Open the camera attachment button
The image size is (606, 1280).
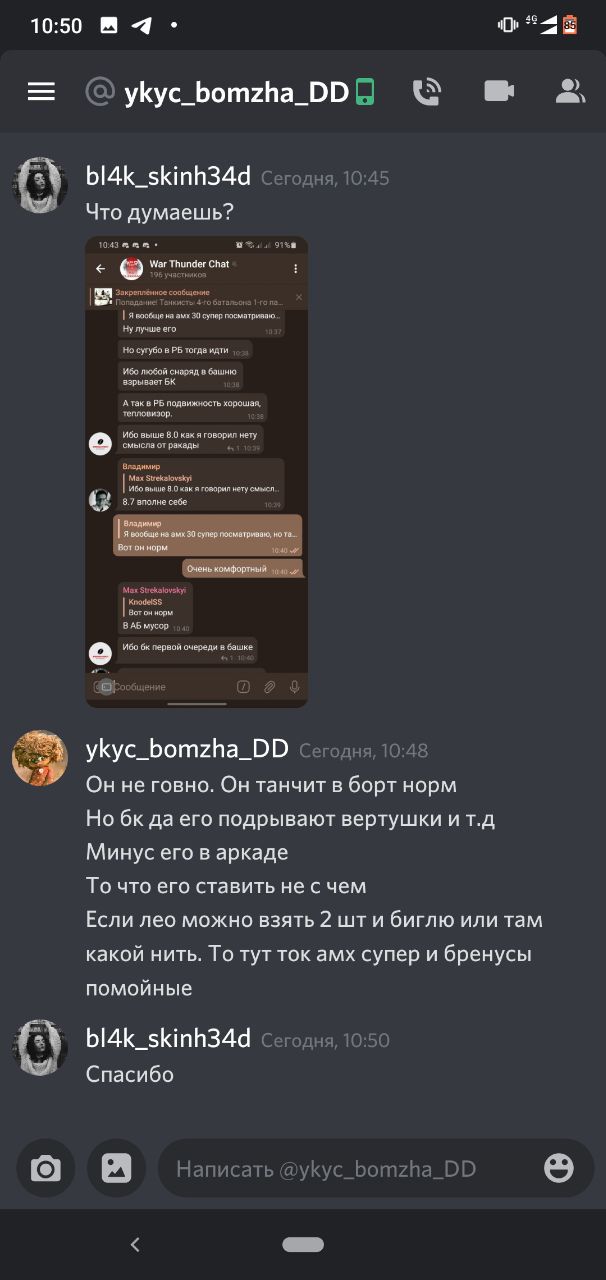pyautogui.click(x=45, y=1168)
